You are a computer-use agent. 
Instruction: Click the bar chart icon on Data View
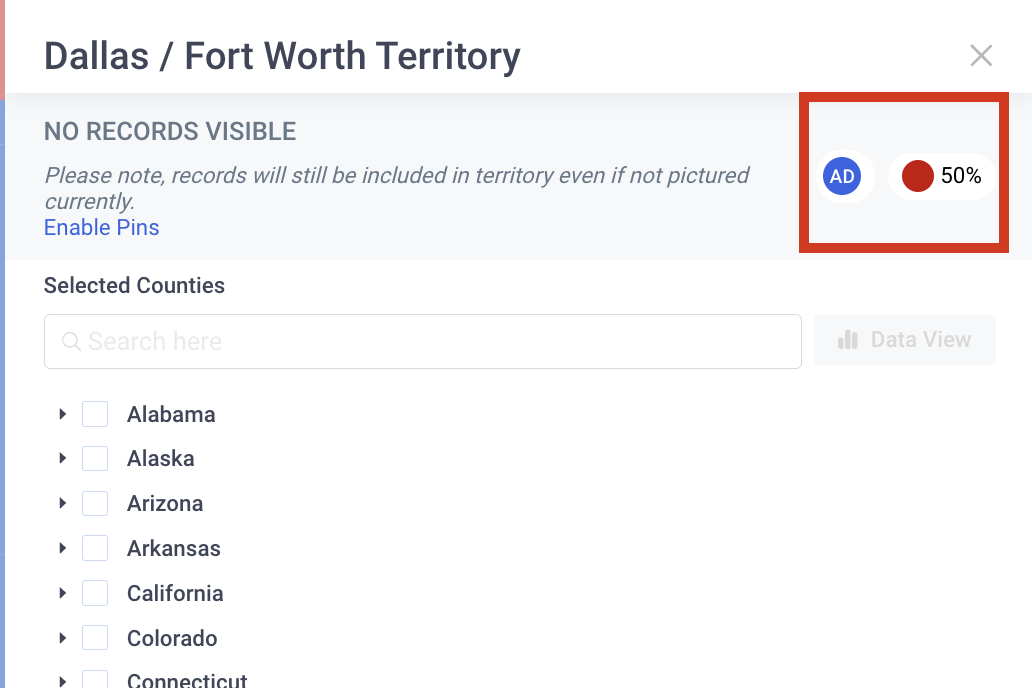pos(848,340)
